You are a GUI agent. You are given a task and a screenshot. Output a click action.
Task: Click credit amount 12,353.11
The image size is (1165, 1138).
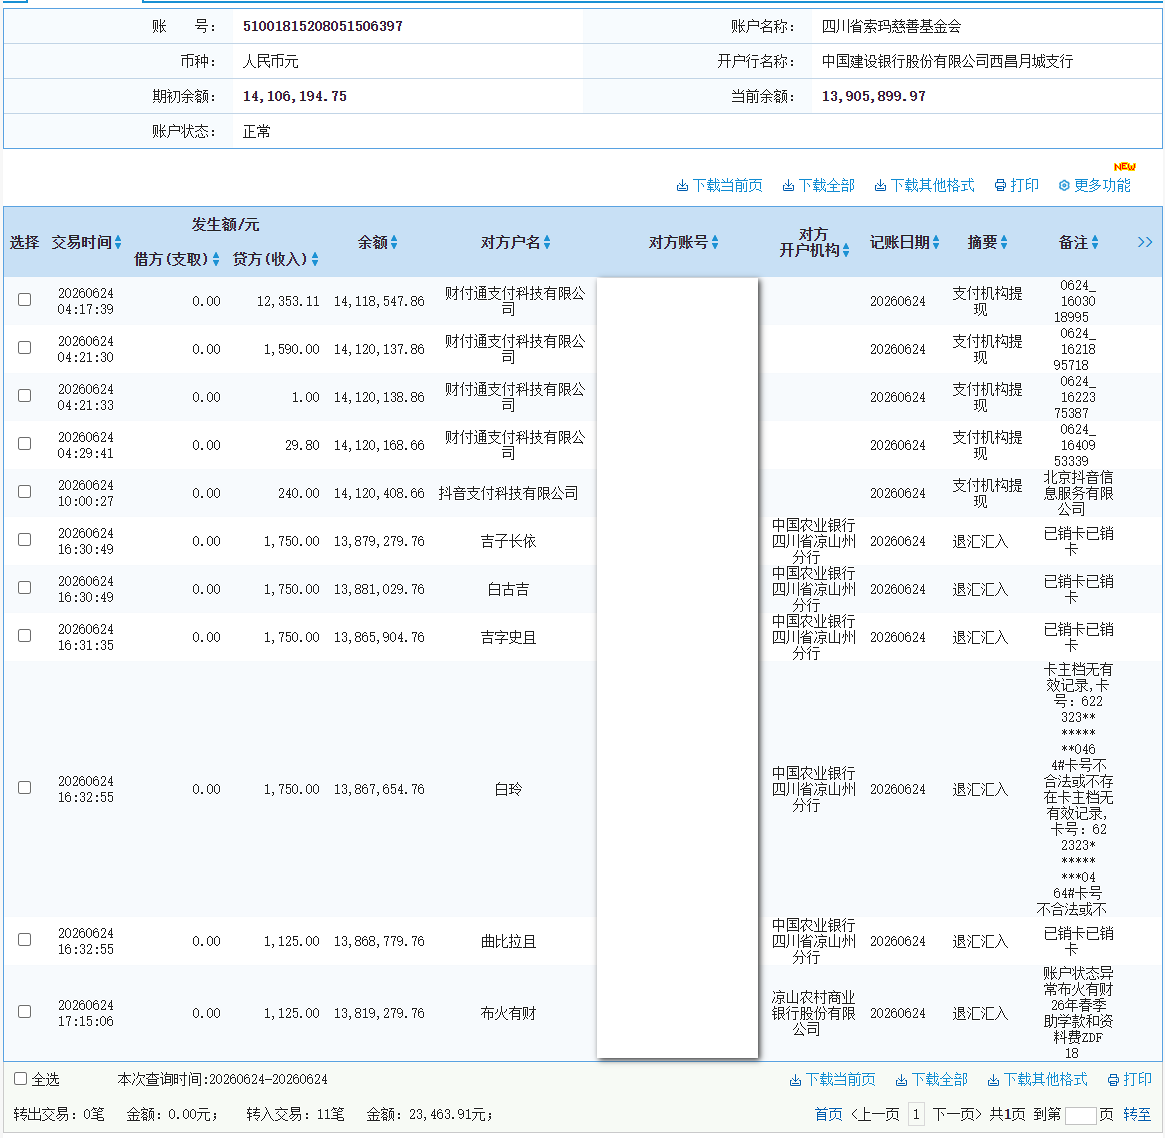click(x=288, y=302)
